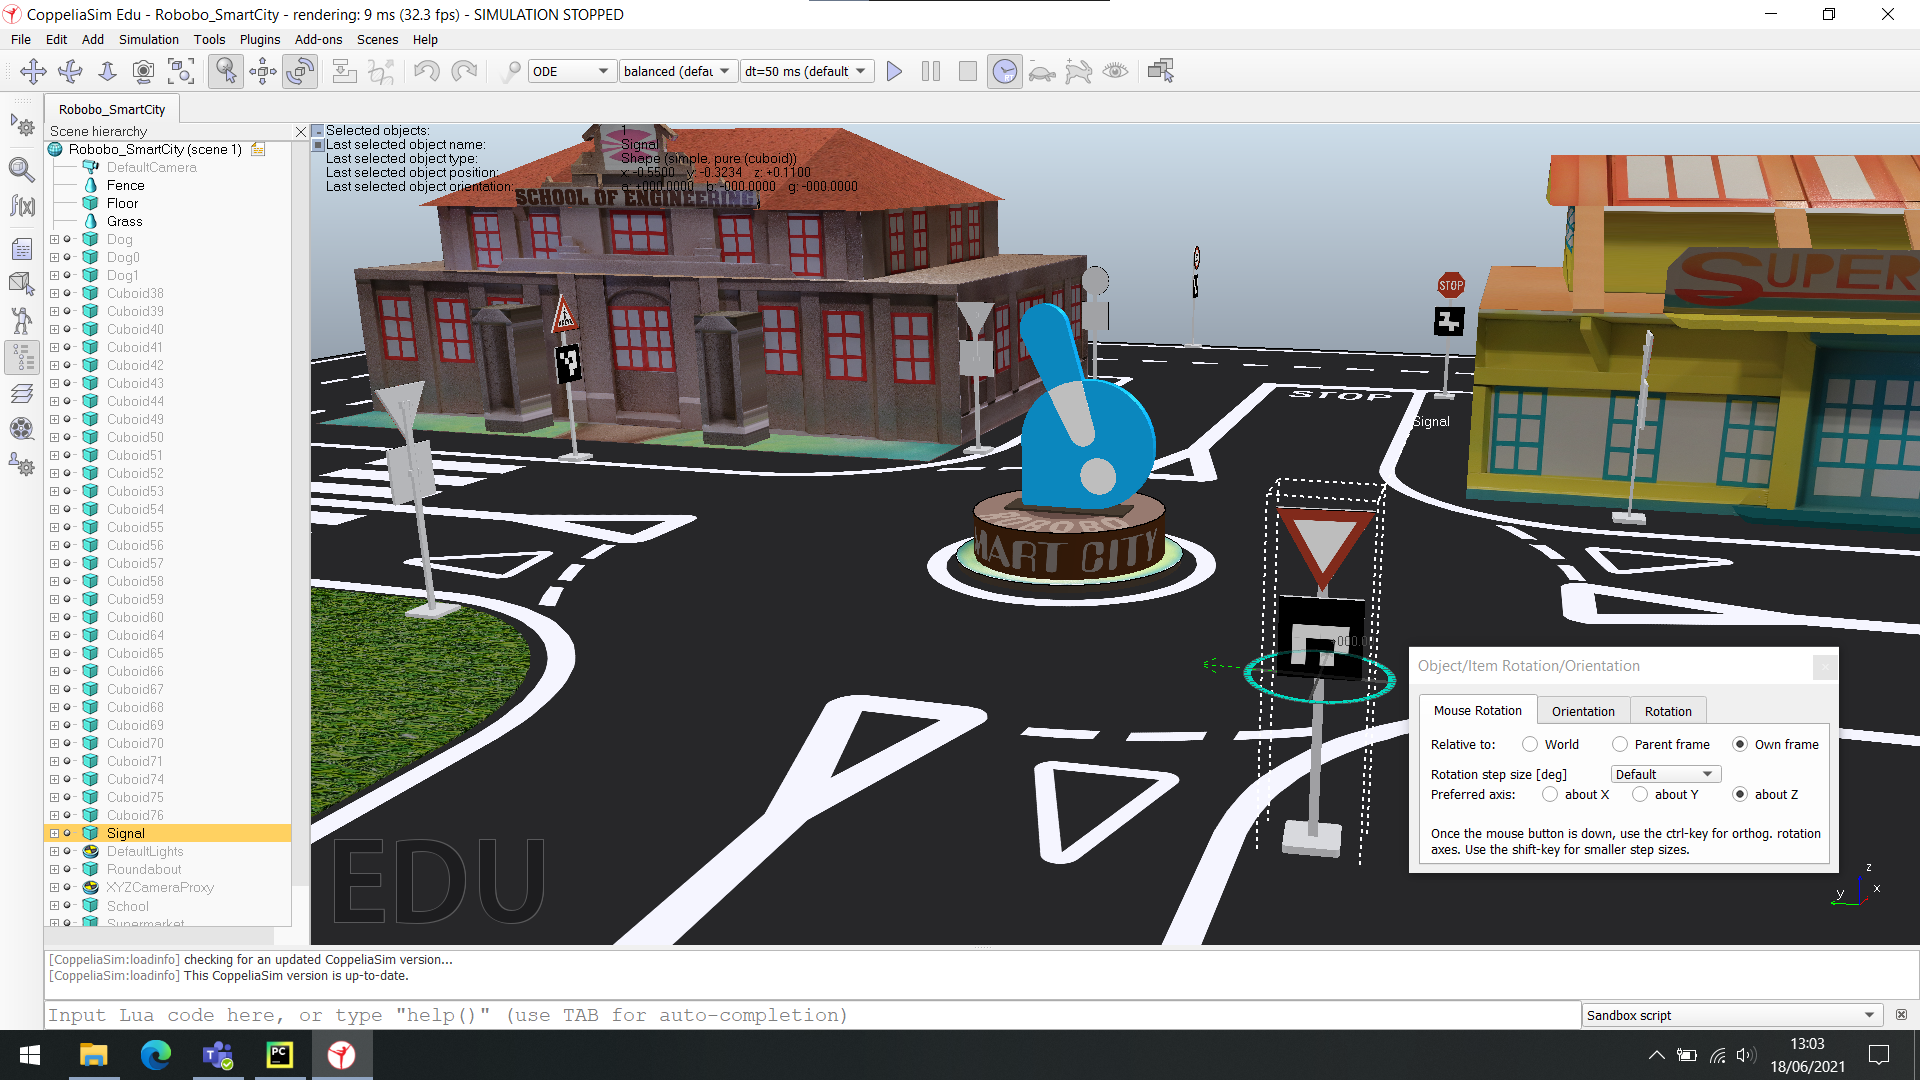
Task: Open scene object properties magnifier icon
Action: 22,169
